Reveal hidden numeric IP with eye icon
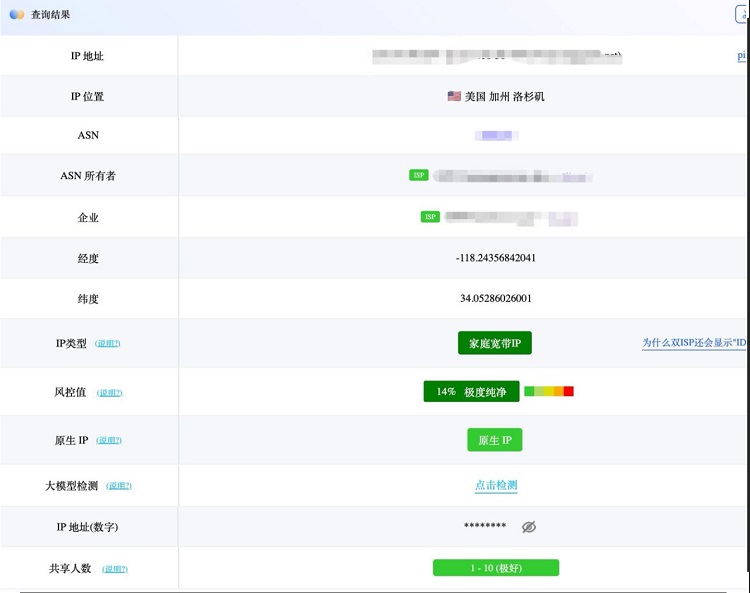The height and width of the screenshot is (593, 750). coord(529,527)
